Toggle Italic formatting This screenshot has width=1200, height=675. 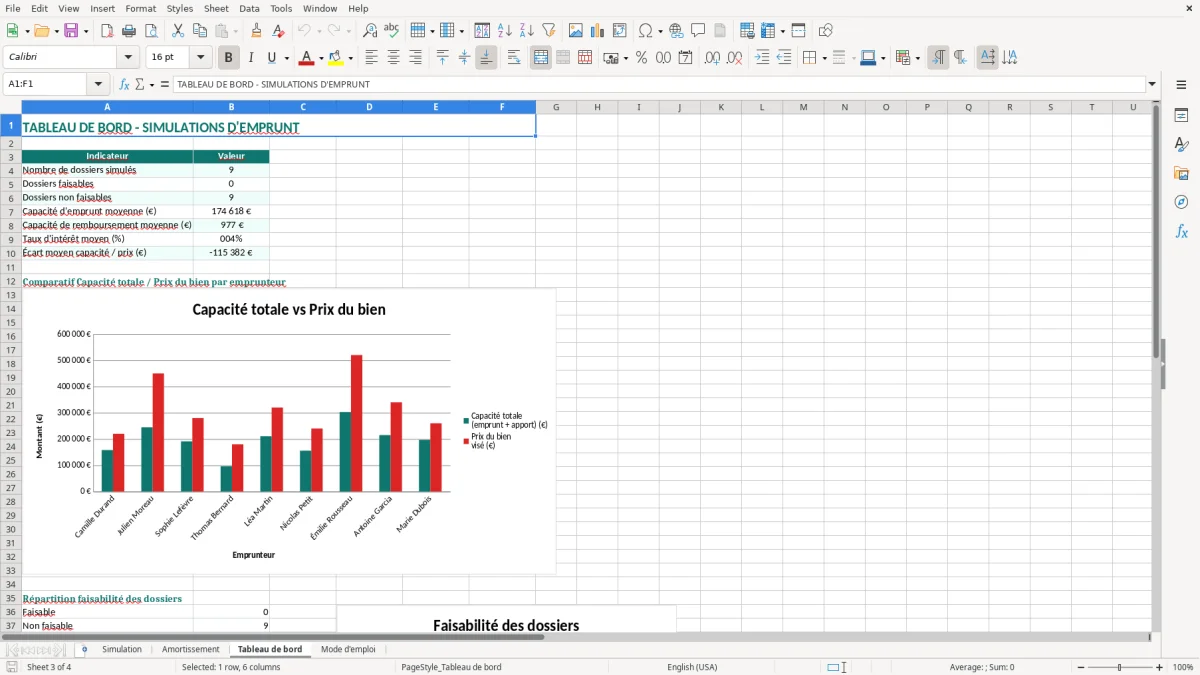click(x=251, y=58)
